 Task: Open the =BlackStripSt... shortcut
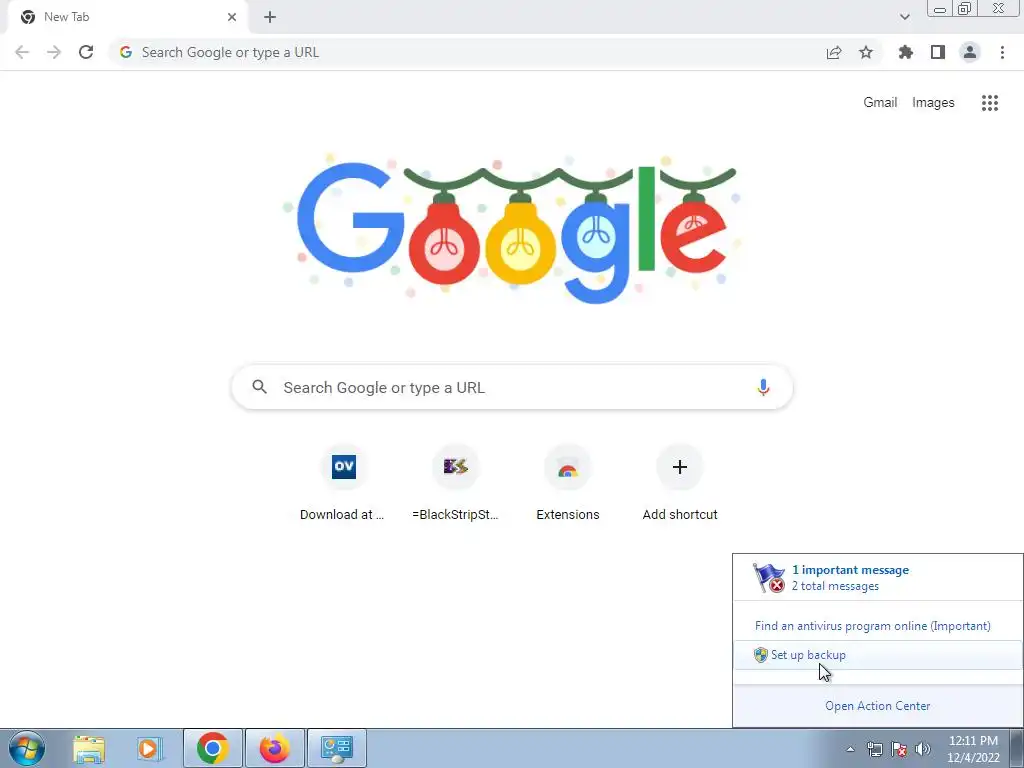[455, 483]
